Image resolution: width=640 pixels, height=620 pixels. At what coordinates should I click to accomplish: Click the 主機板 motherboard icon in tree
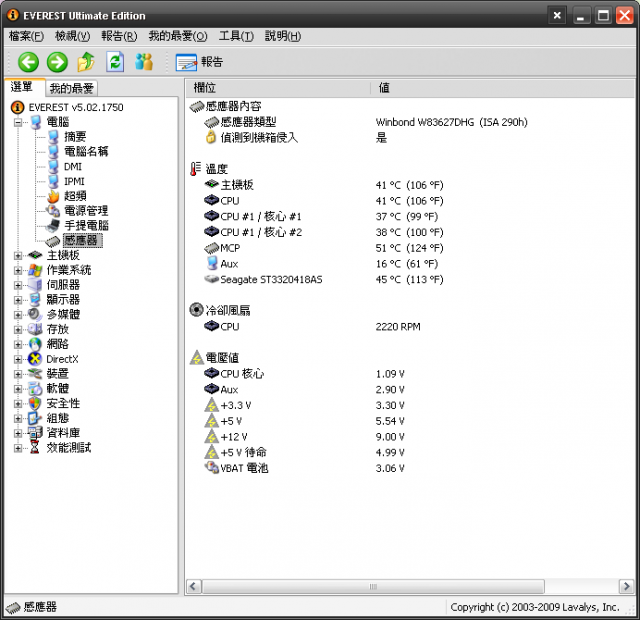point(35,255)
